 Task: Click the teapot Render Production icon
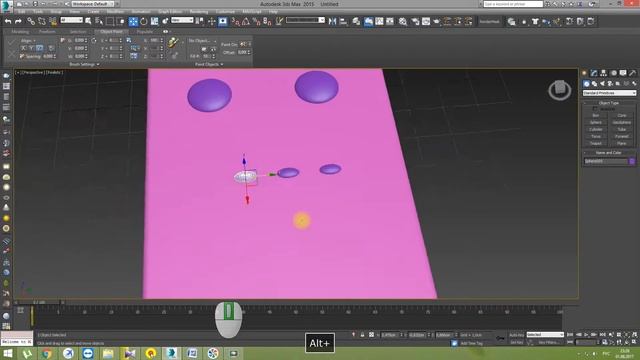click(x=437, y=22)
